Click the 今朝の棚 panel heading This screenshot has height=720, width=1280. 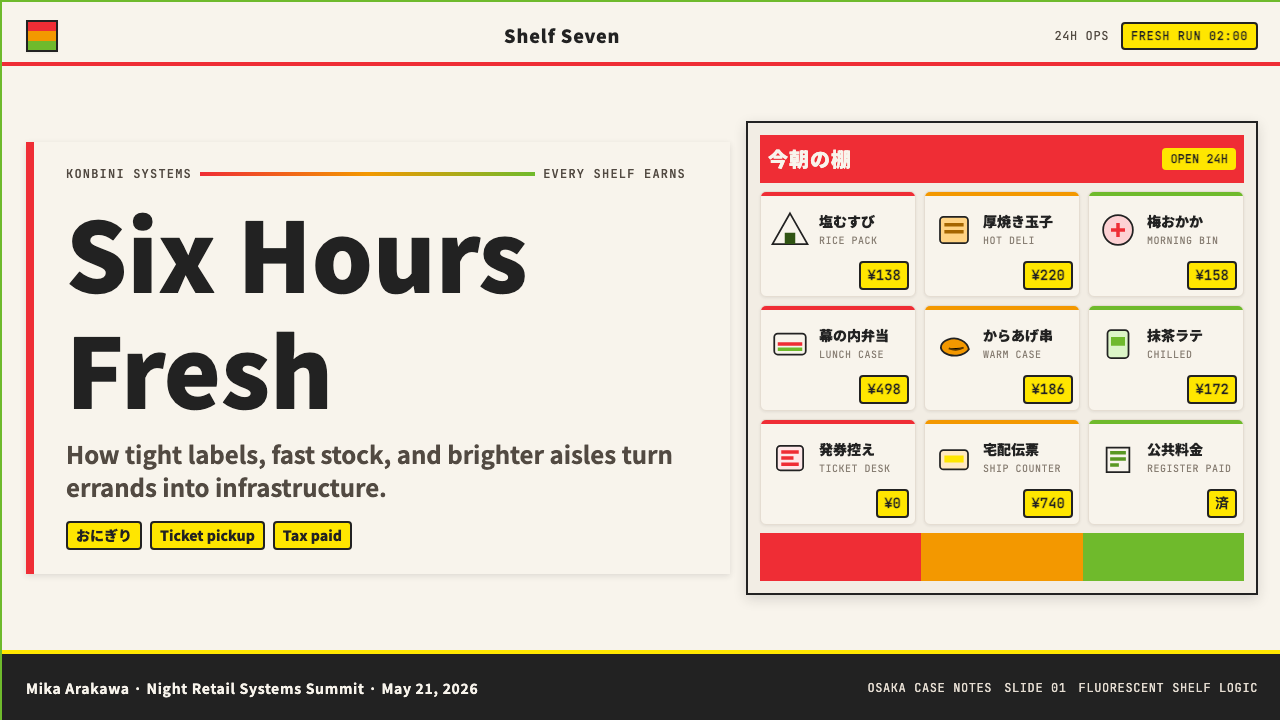809,159
